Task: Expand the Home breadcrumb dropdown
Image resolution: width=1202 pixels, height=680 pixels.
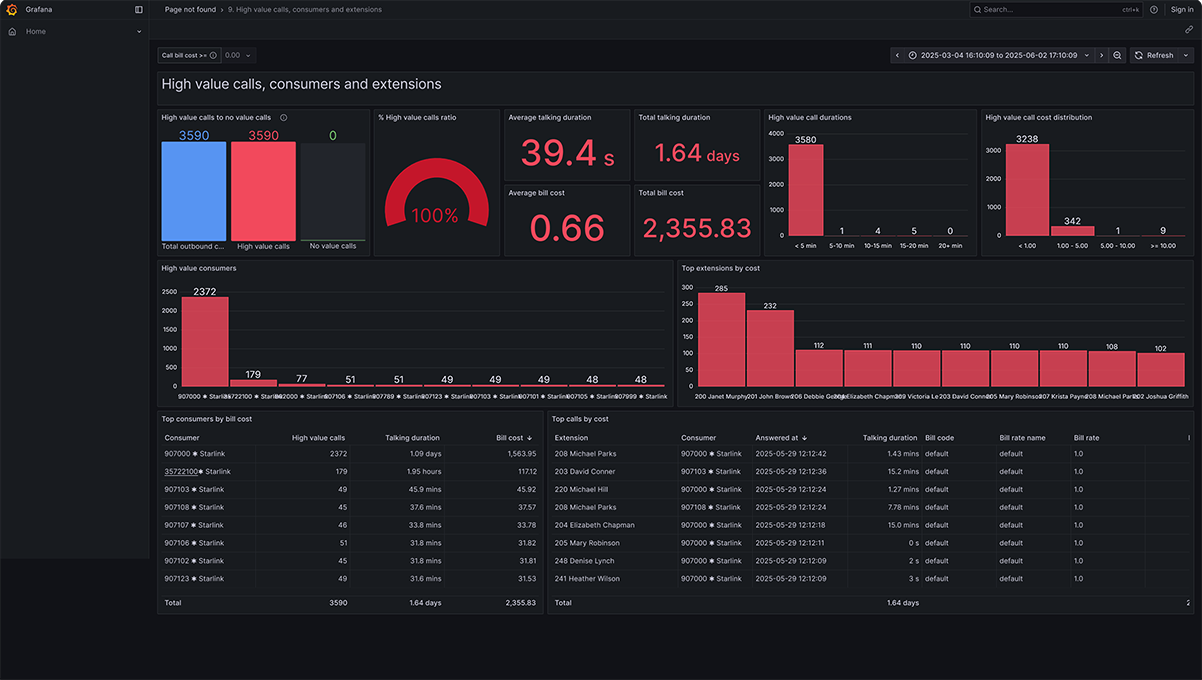Action: 139,31
